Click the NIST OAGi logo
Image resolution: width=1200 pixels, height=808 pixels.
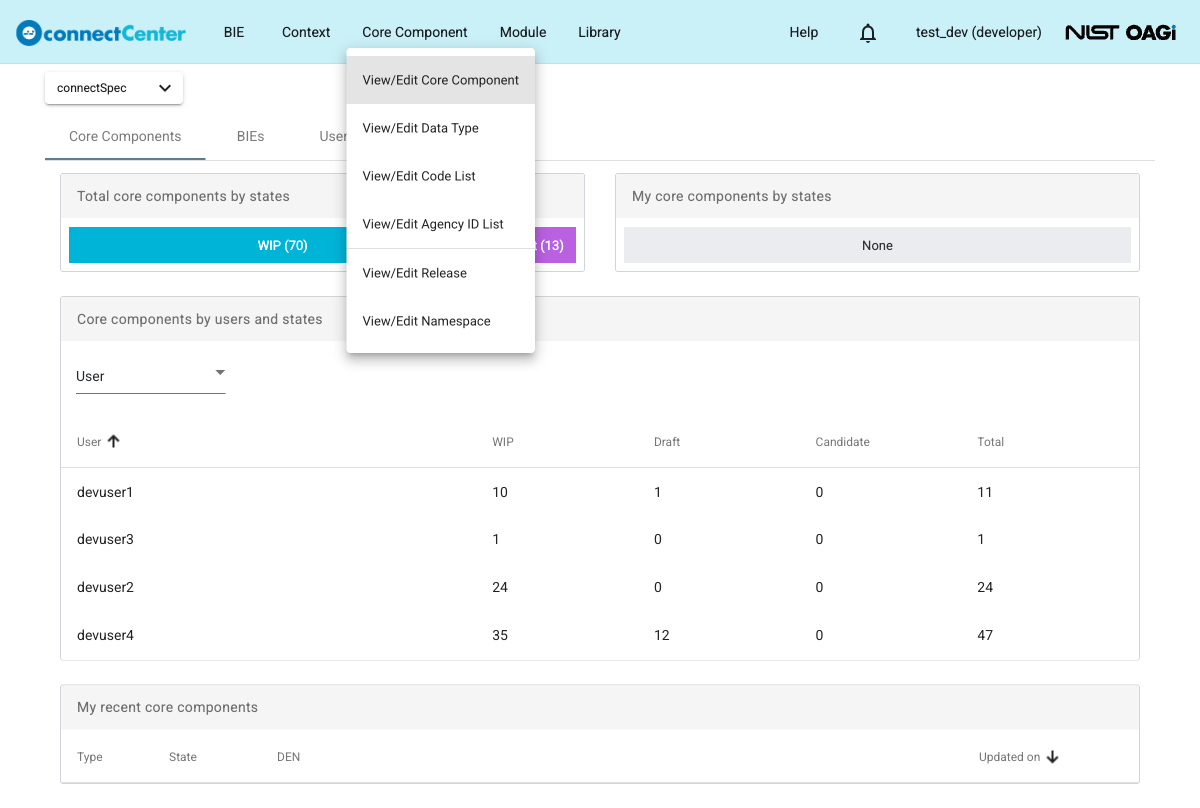(x=1120, y=33)
